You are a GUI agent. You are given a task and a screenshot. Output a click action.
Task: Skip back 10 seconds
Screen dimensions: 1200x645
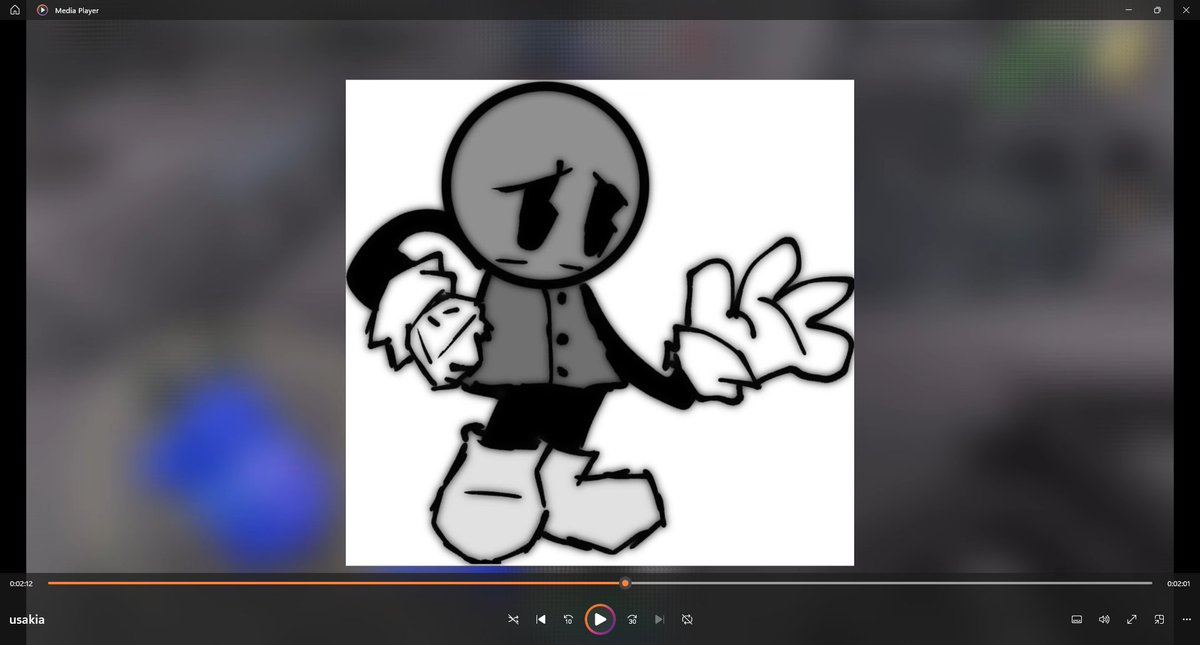coord(569,619)
